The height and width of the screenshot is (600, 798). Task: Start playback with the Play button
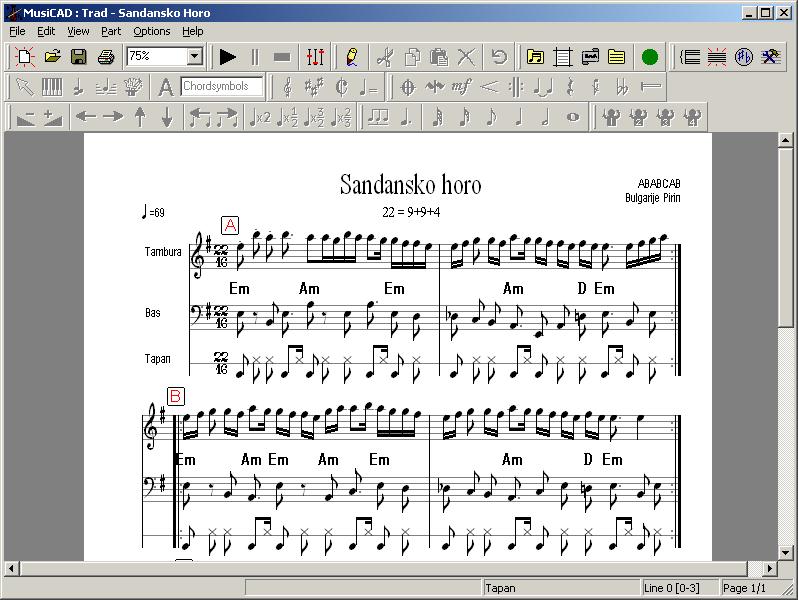click(227, 57)
